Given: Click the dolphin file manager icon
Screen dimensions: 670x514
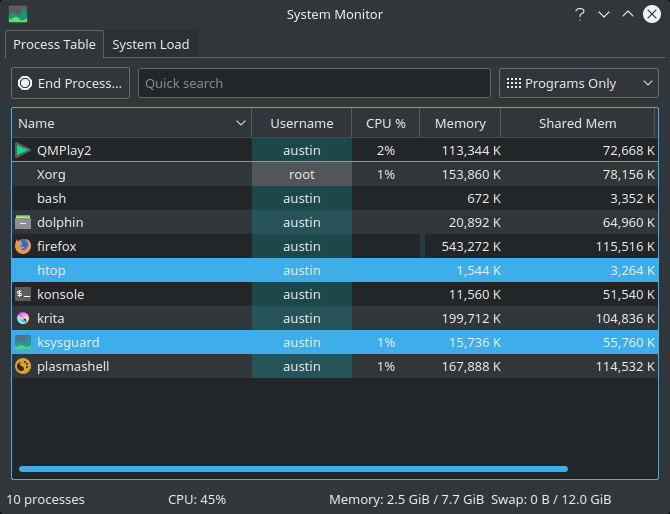Looking at the screenshot, I should click(23, 222).
